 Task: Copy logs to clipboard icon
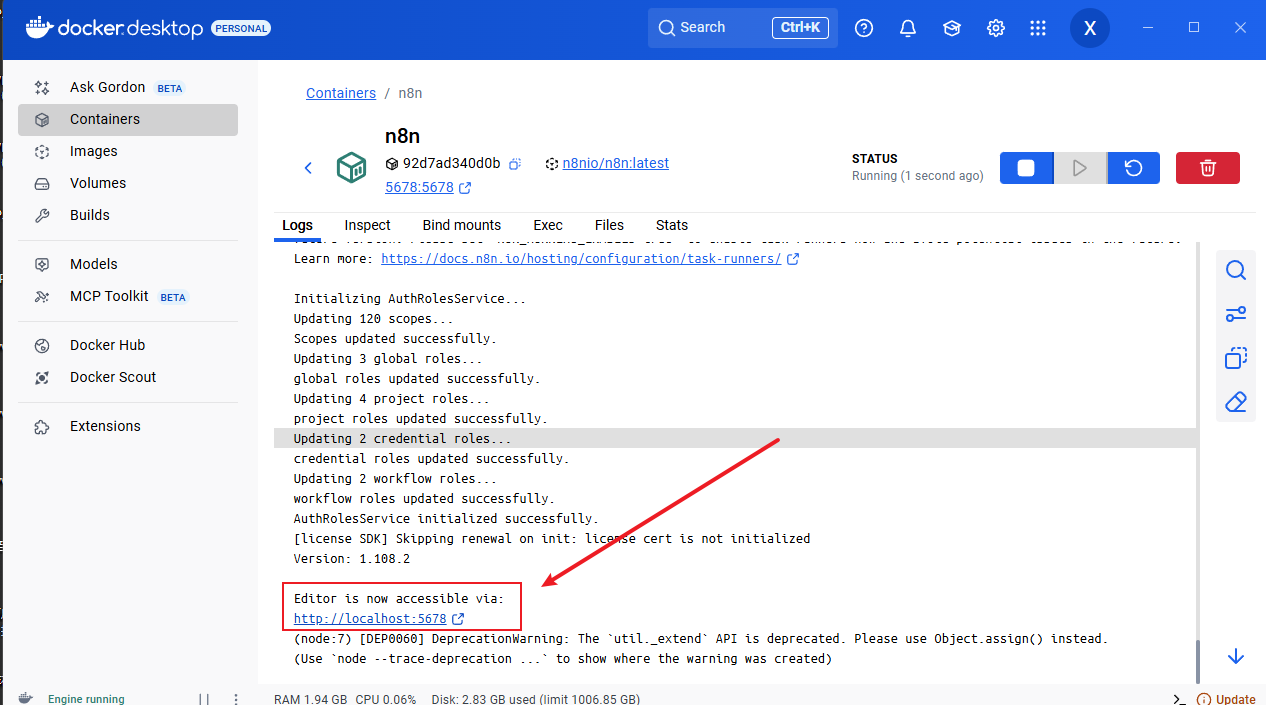1236,358
